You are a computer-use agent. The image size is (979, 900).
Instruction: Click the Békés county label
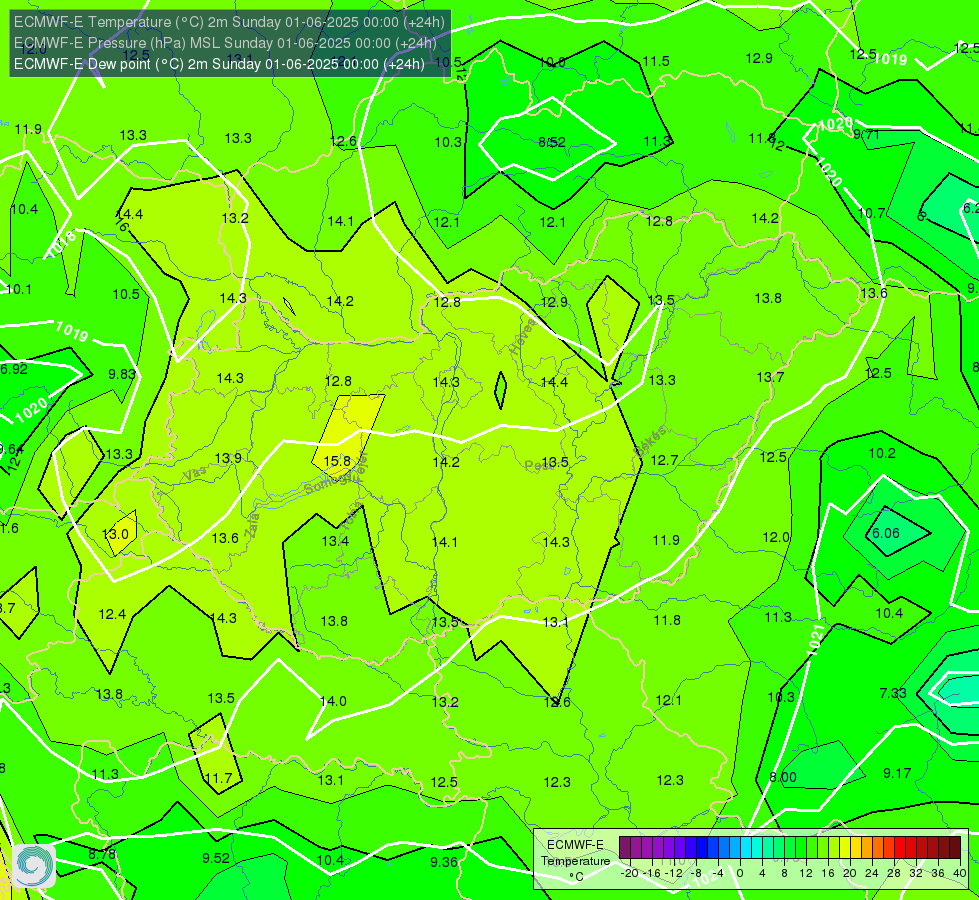tap(650, 441)
